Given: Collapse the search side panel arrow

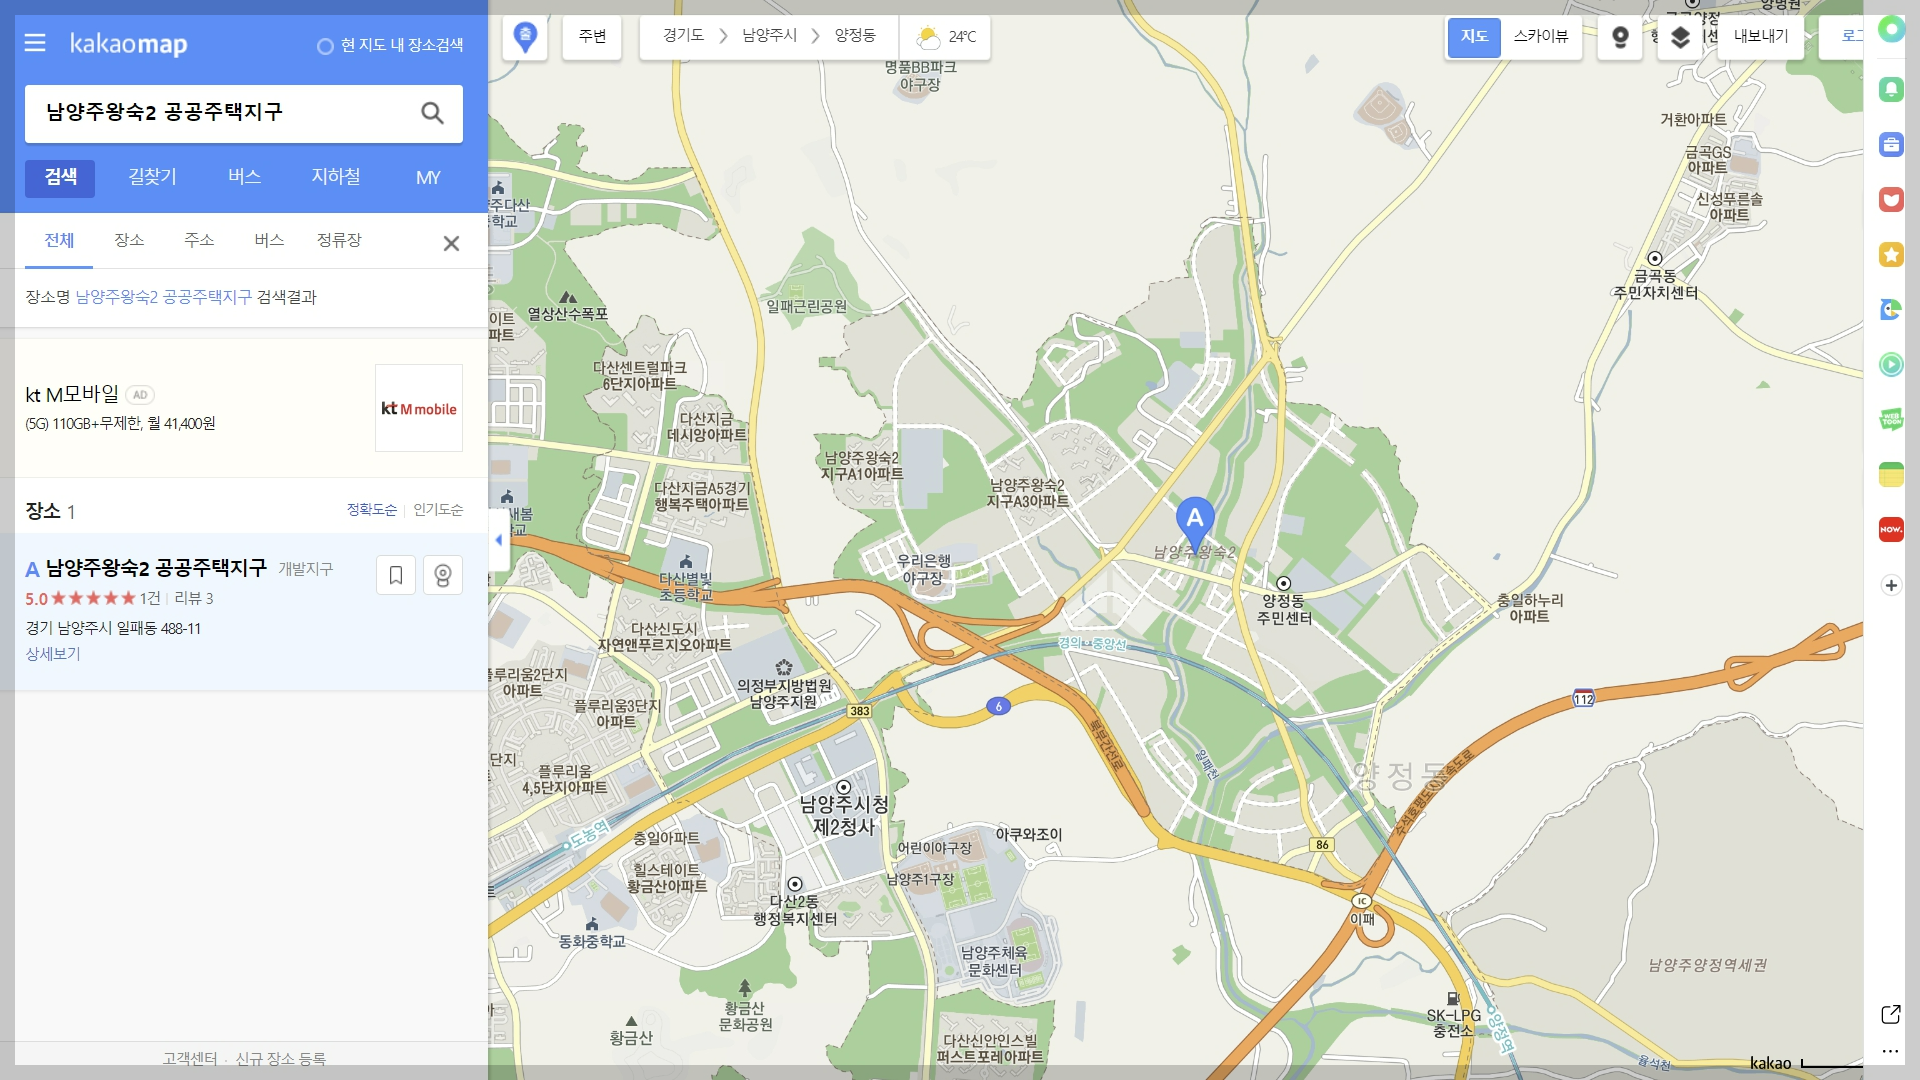Looking at the screenshot, I should [499, 540].
